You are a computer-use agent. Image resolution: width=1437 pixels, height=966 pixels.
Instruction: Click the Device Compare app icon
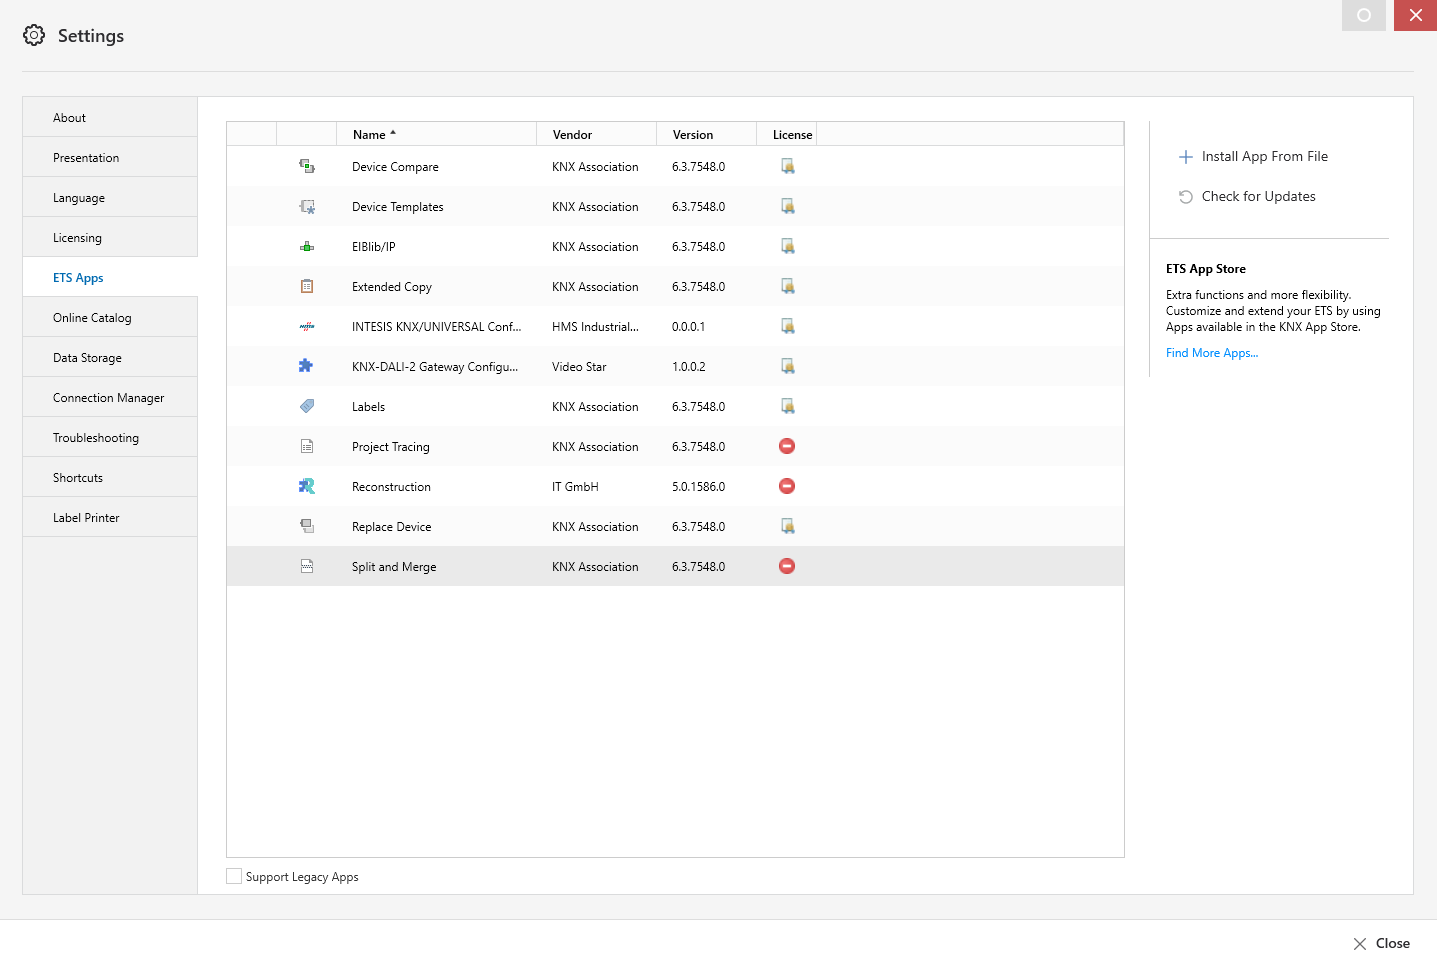point(307,166)
